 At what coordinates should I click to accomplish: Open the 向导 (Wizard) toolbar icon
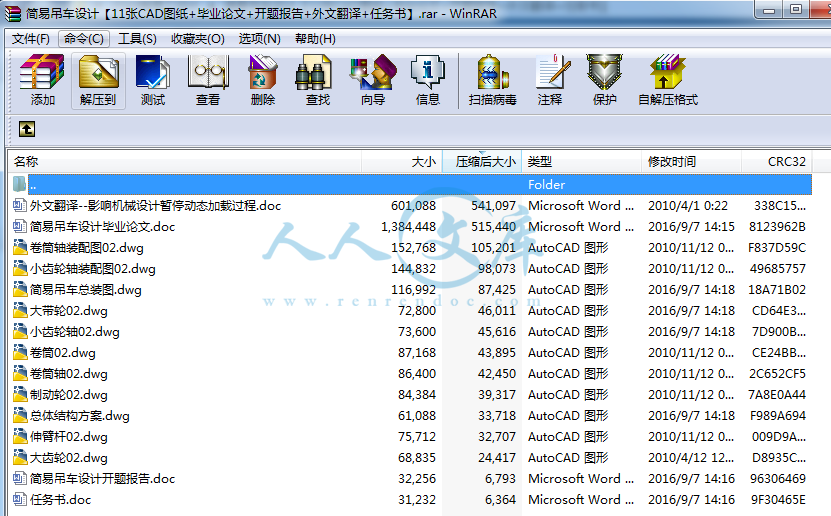coord(373,81)
